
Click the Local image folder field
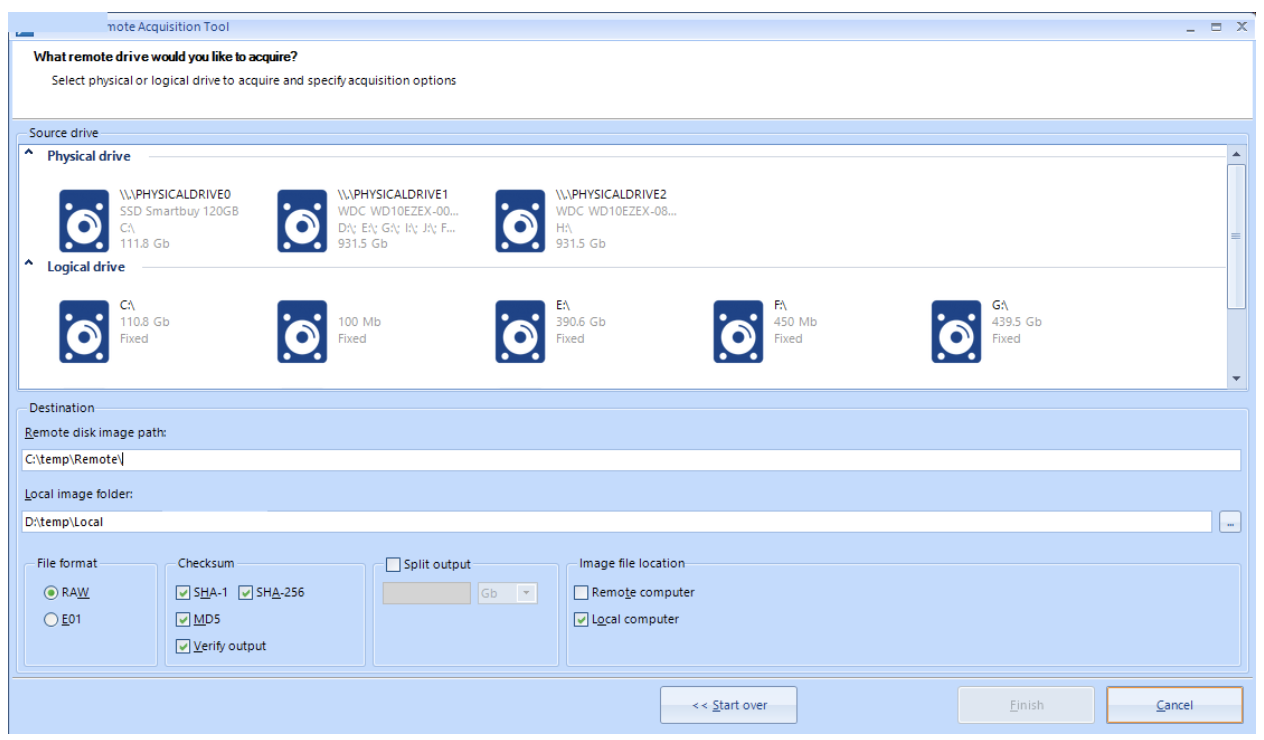pos(617,522)
